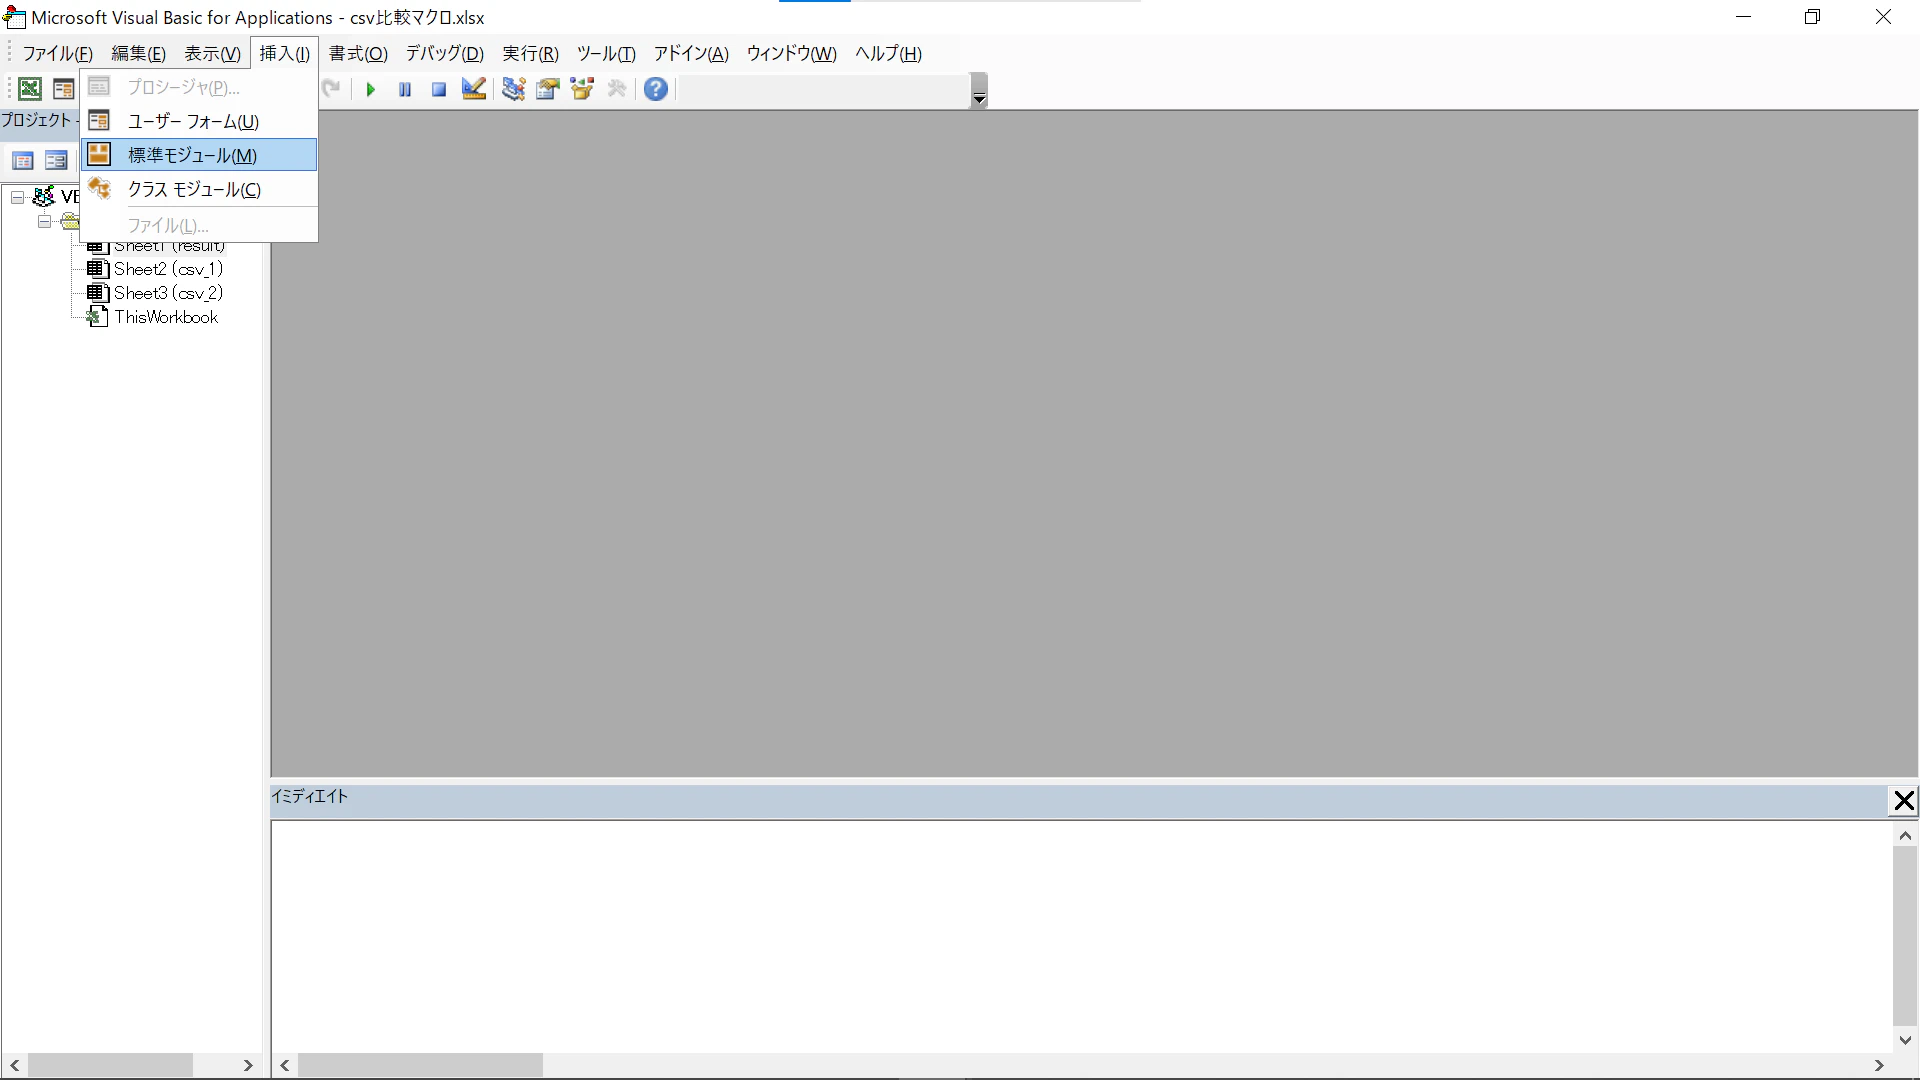Click the blue Help question mark icon
The image size is (1920, 1080).
click(656, 89)
